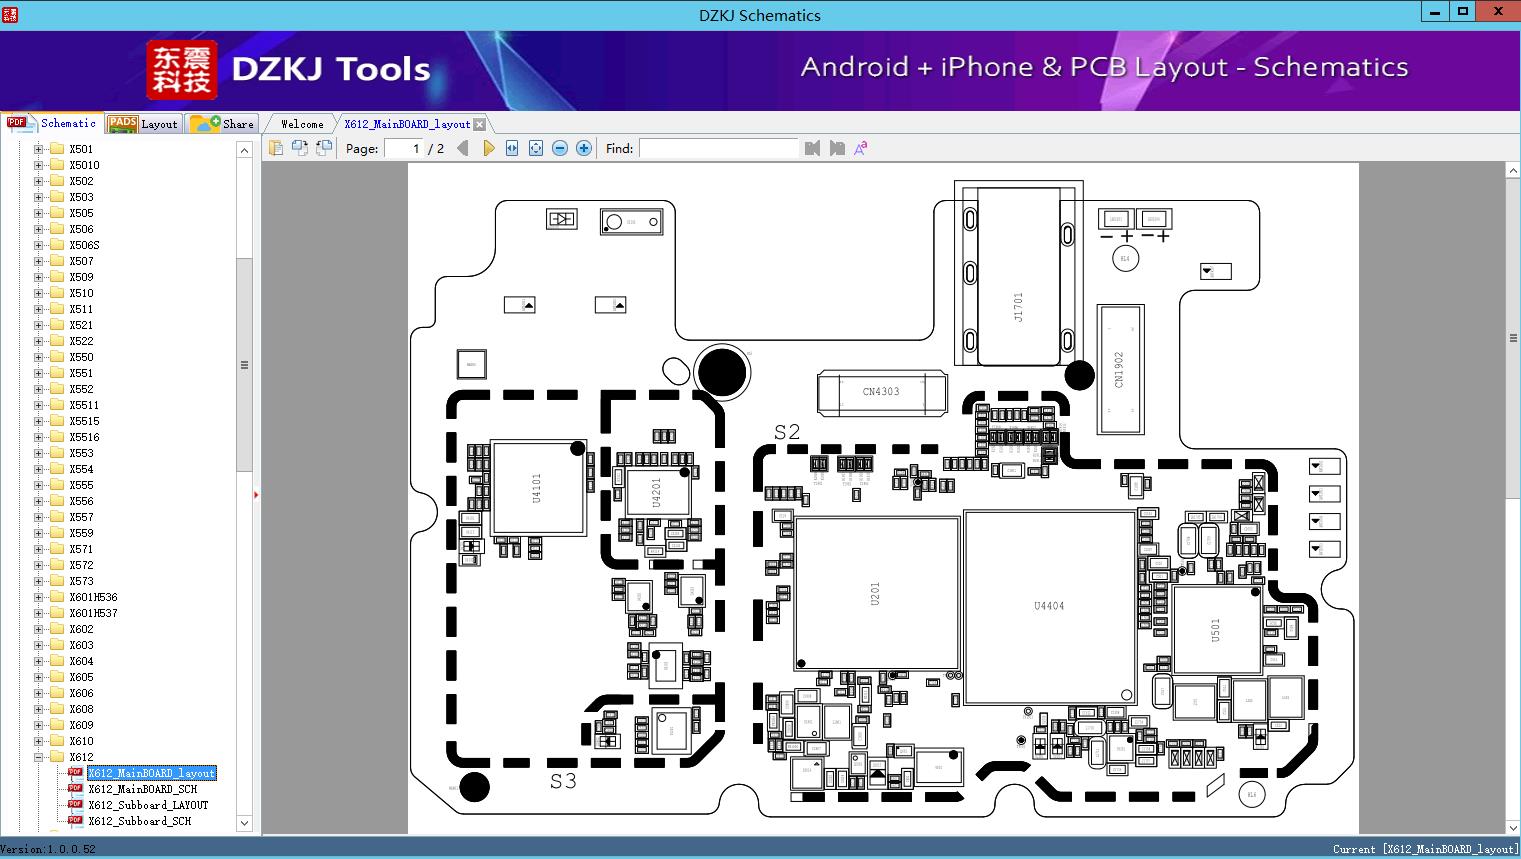
Task: Click the next page arrow icon
Action: click(x=488, y=148)
